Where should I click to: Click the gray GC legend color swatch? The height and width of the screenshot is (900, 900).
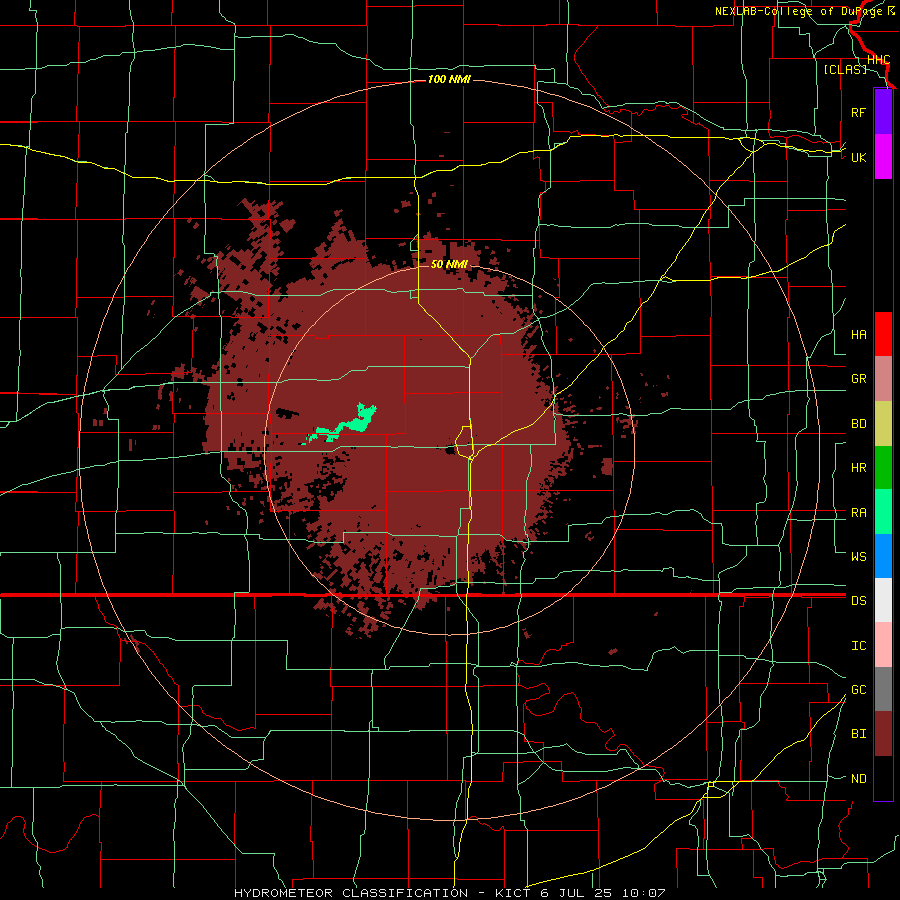coord(883,689)
